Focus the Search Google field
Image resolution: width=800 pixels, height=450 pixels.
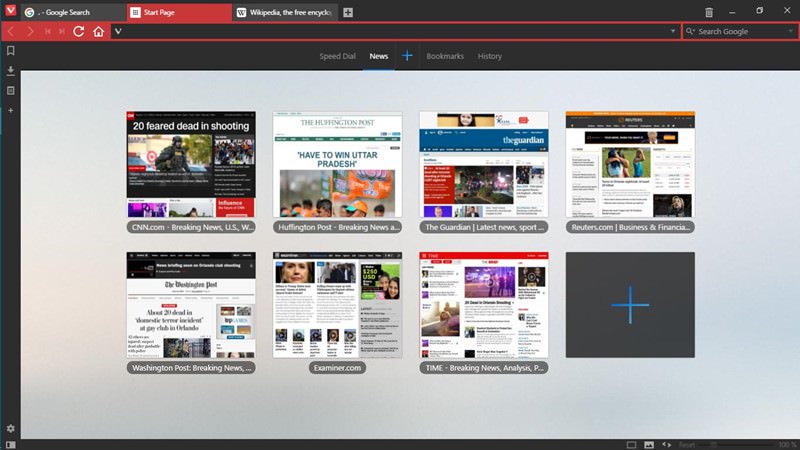[741, 32]
